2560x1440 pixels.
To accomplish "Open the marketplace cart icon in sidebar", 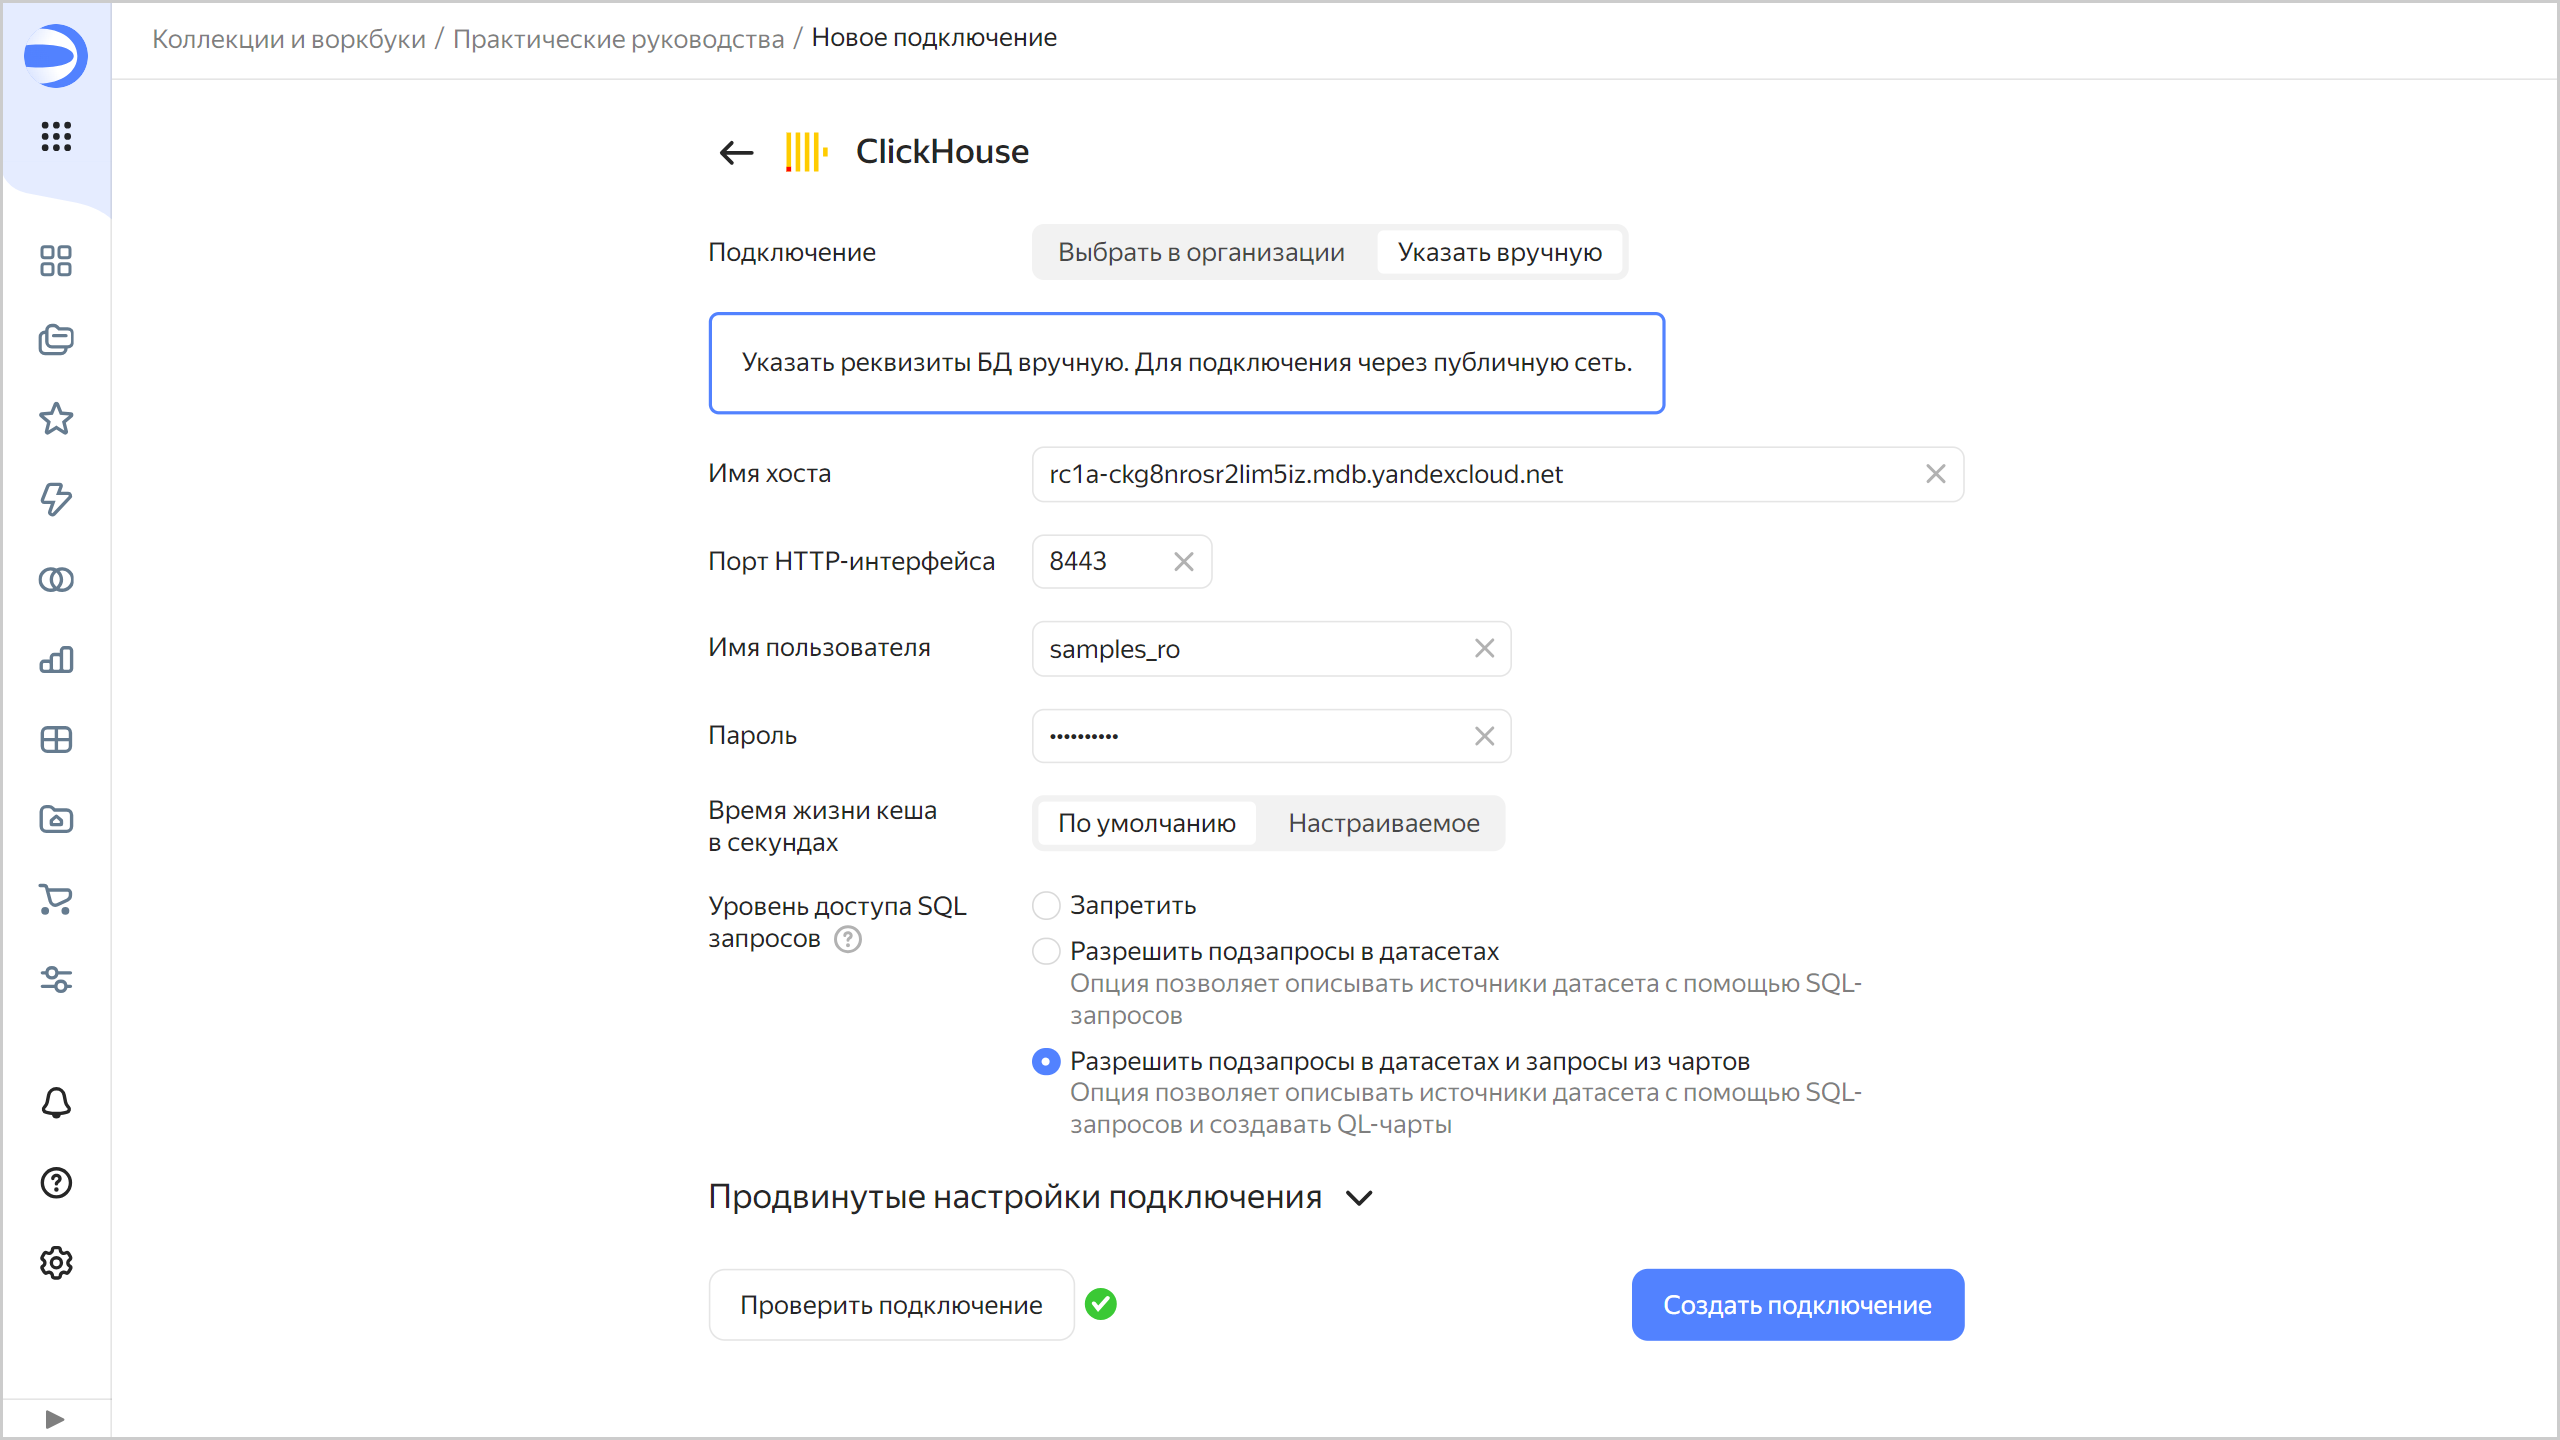I will tap(55, 900).
